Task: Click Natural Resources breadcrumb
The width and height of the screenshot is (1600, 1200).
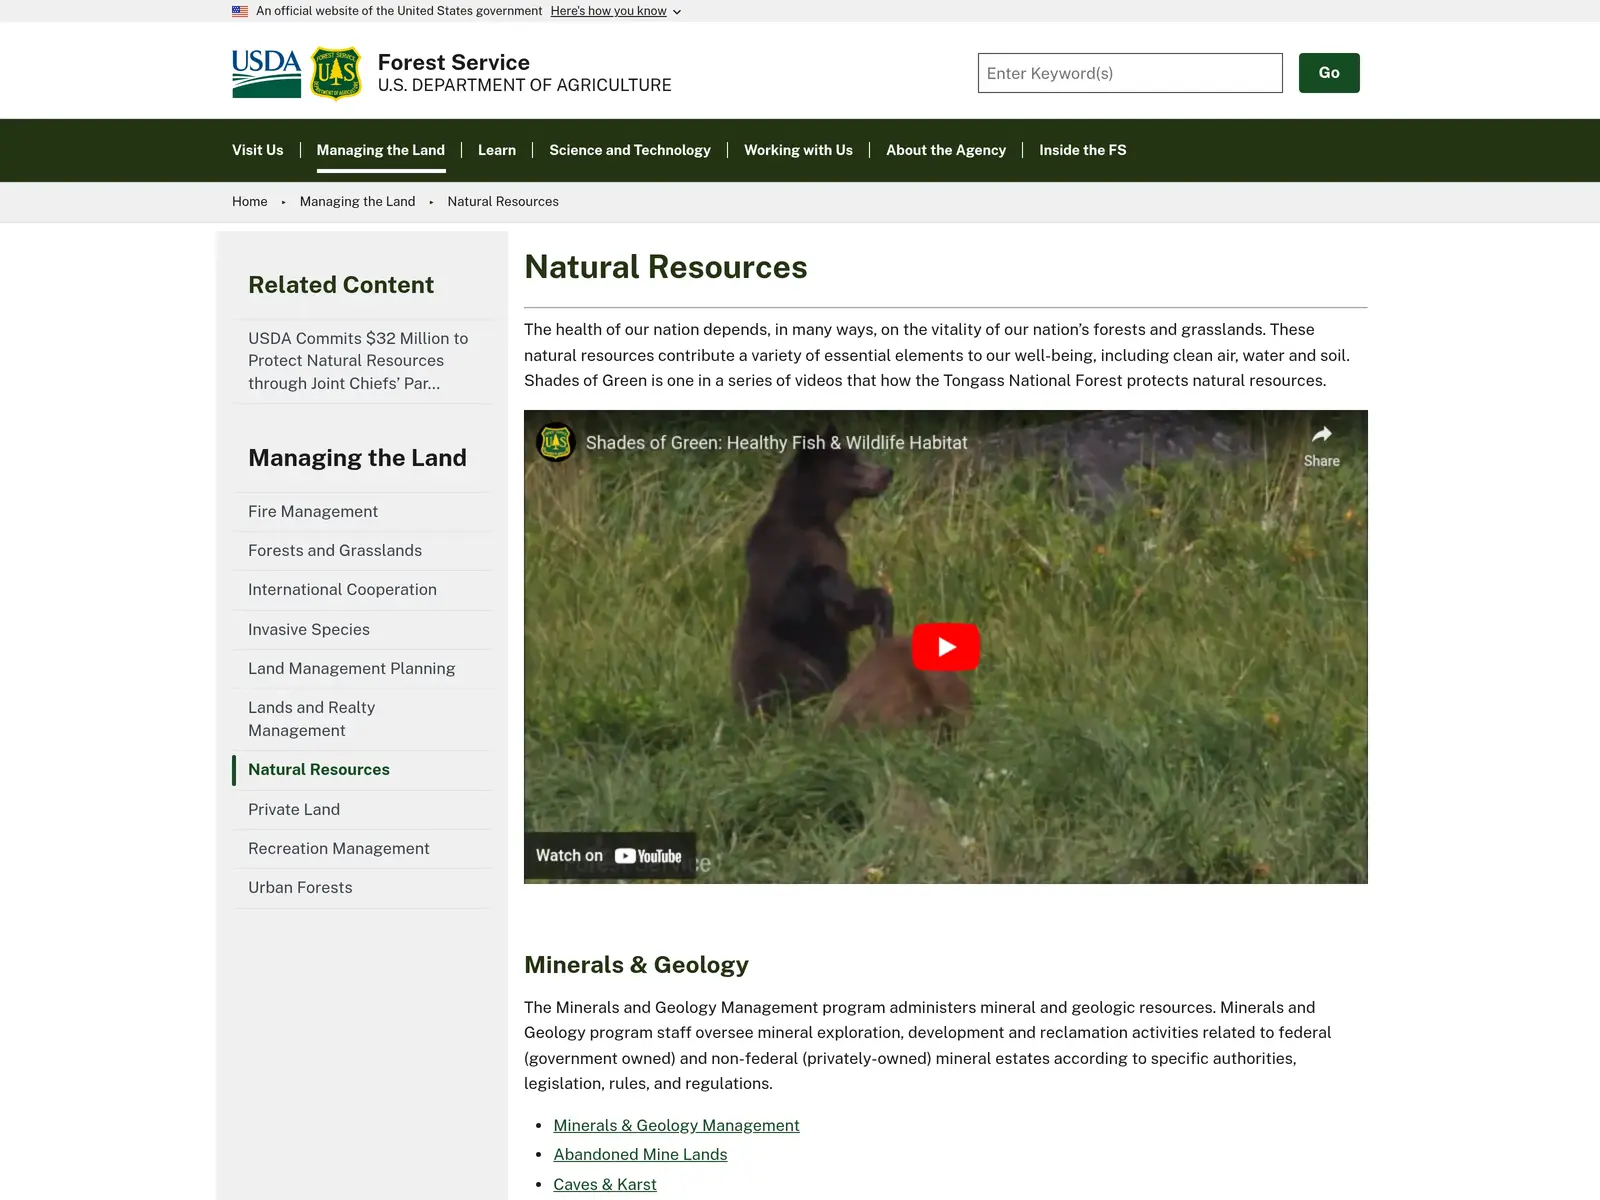Action: pos(503,202)
